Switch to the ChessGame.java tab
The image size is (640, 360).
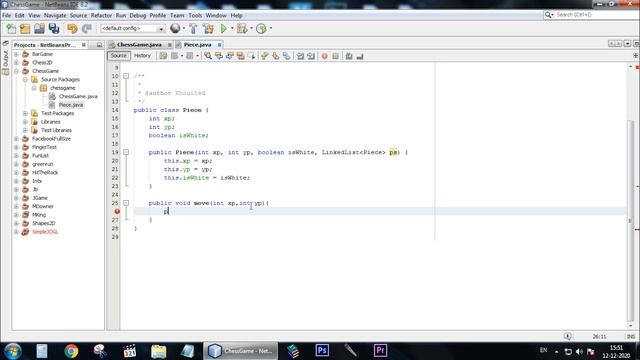coord(139,44)
